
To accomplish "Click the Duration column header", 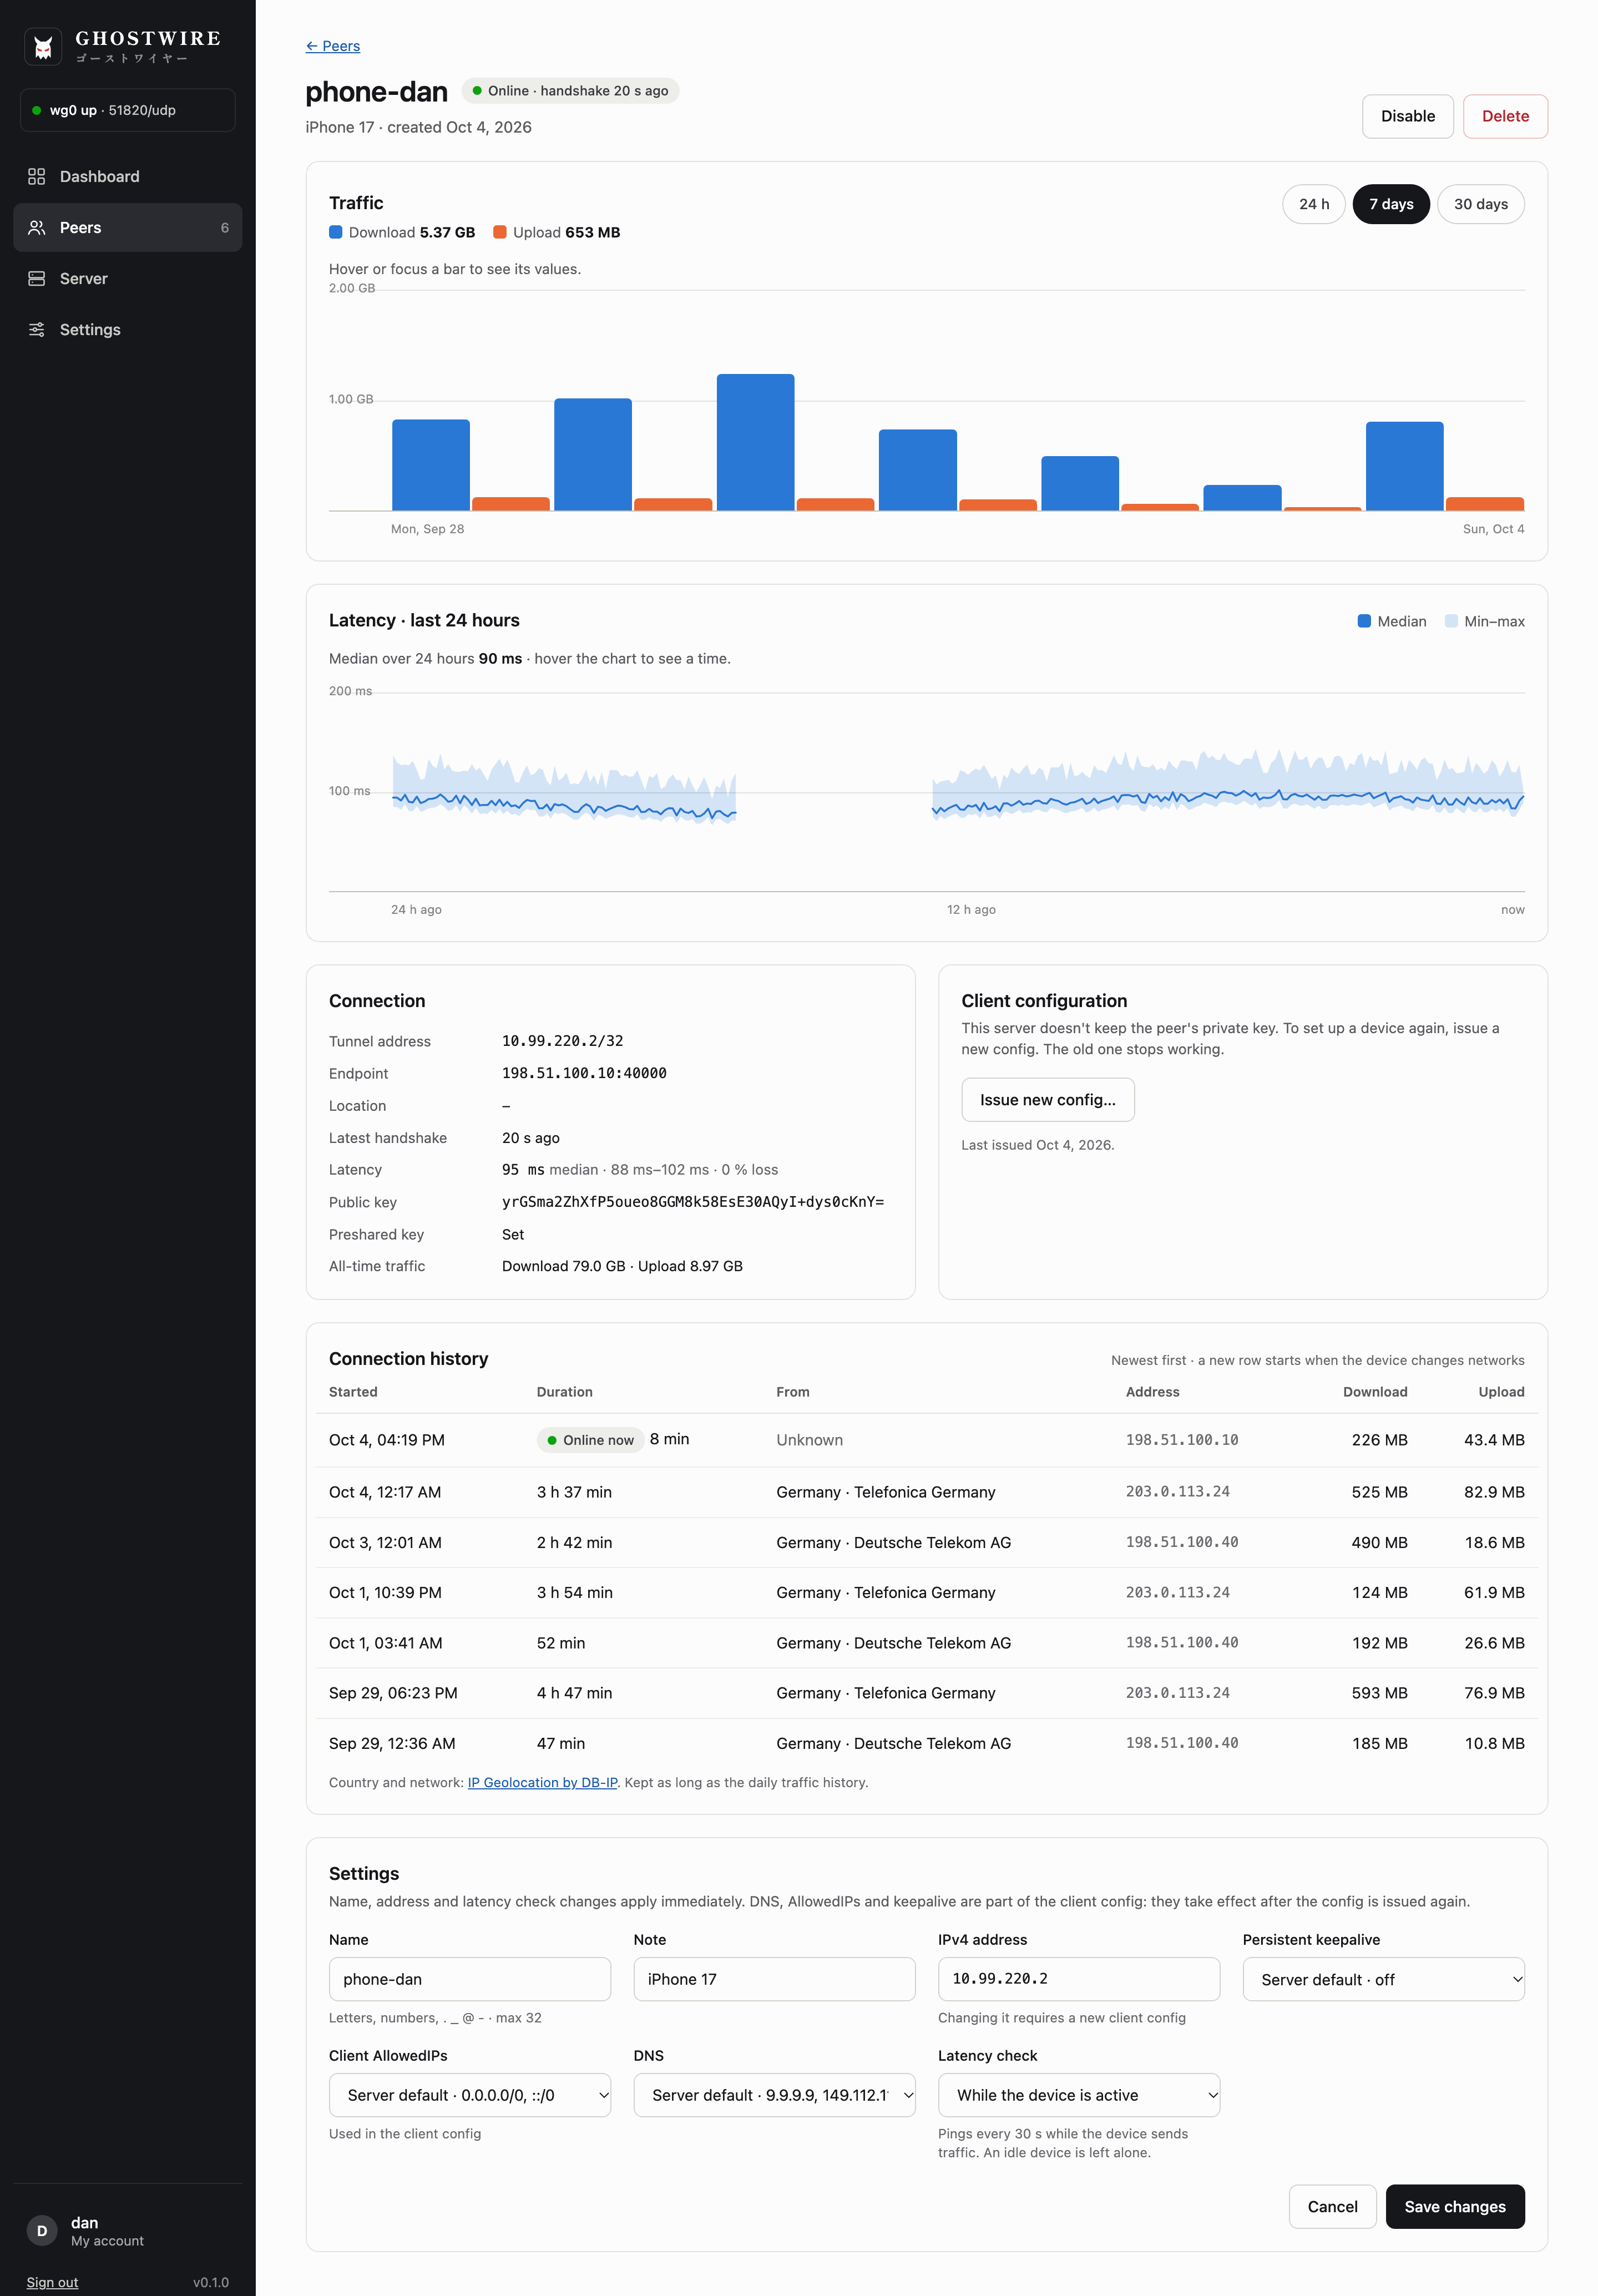I will tap(565, 1392).
